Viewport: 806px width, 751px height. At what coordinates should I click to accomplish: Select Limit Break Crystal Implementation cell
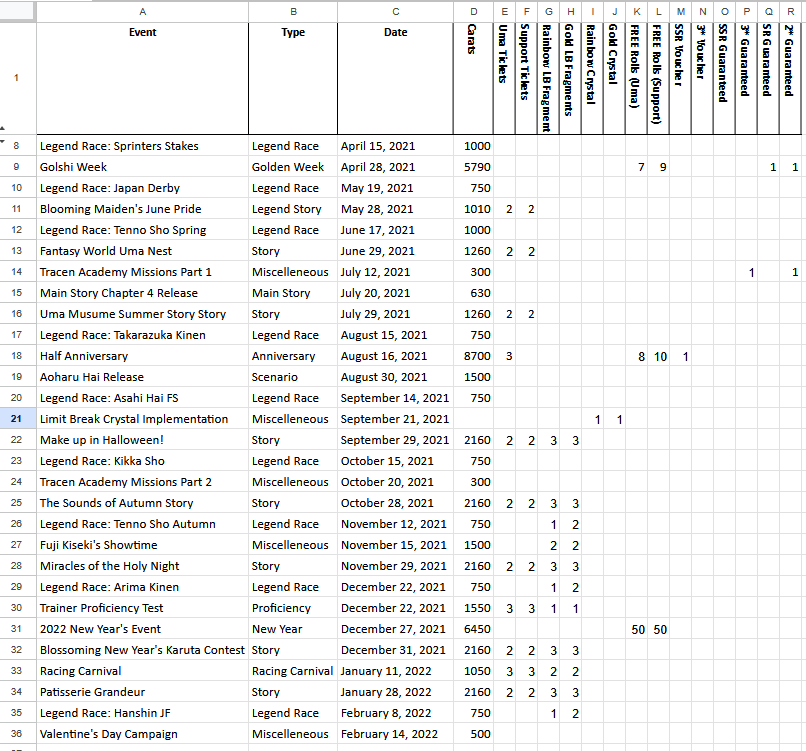click(x=142, y=419)
